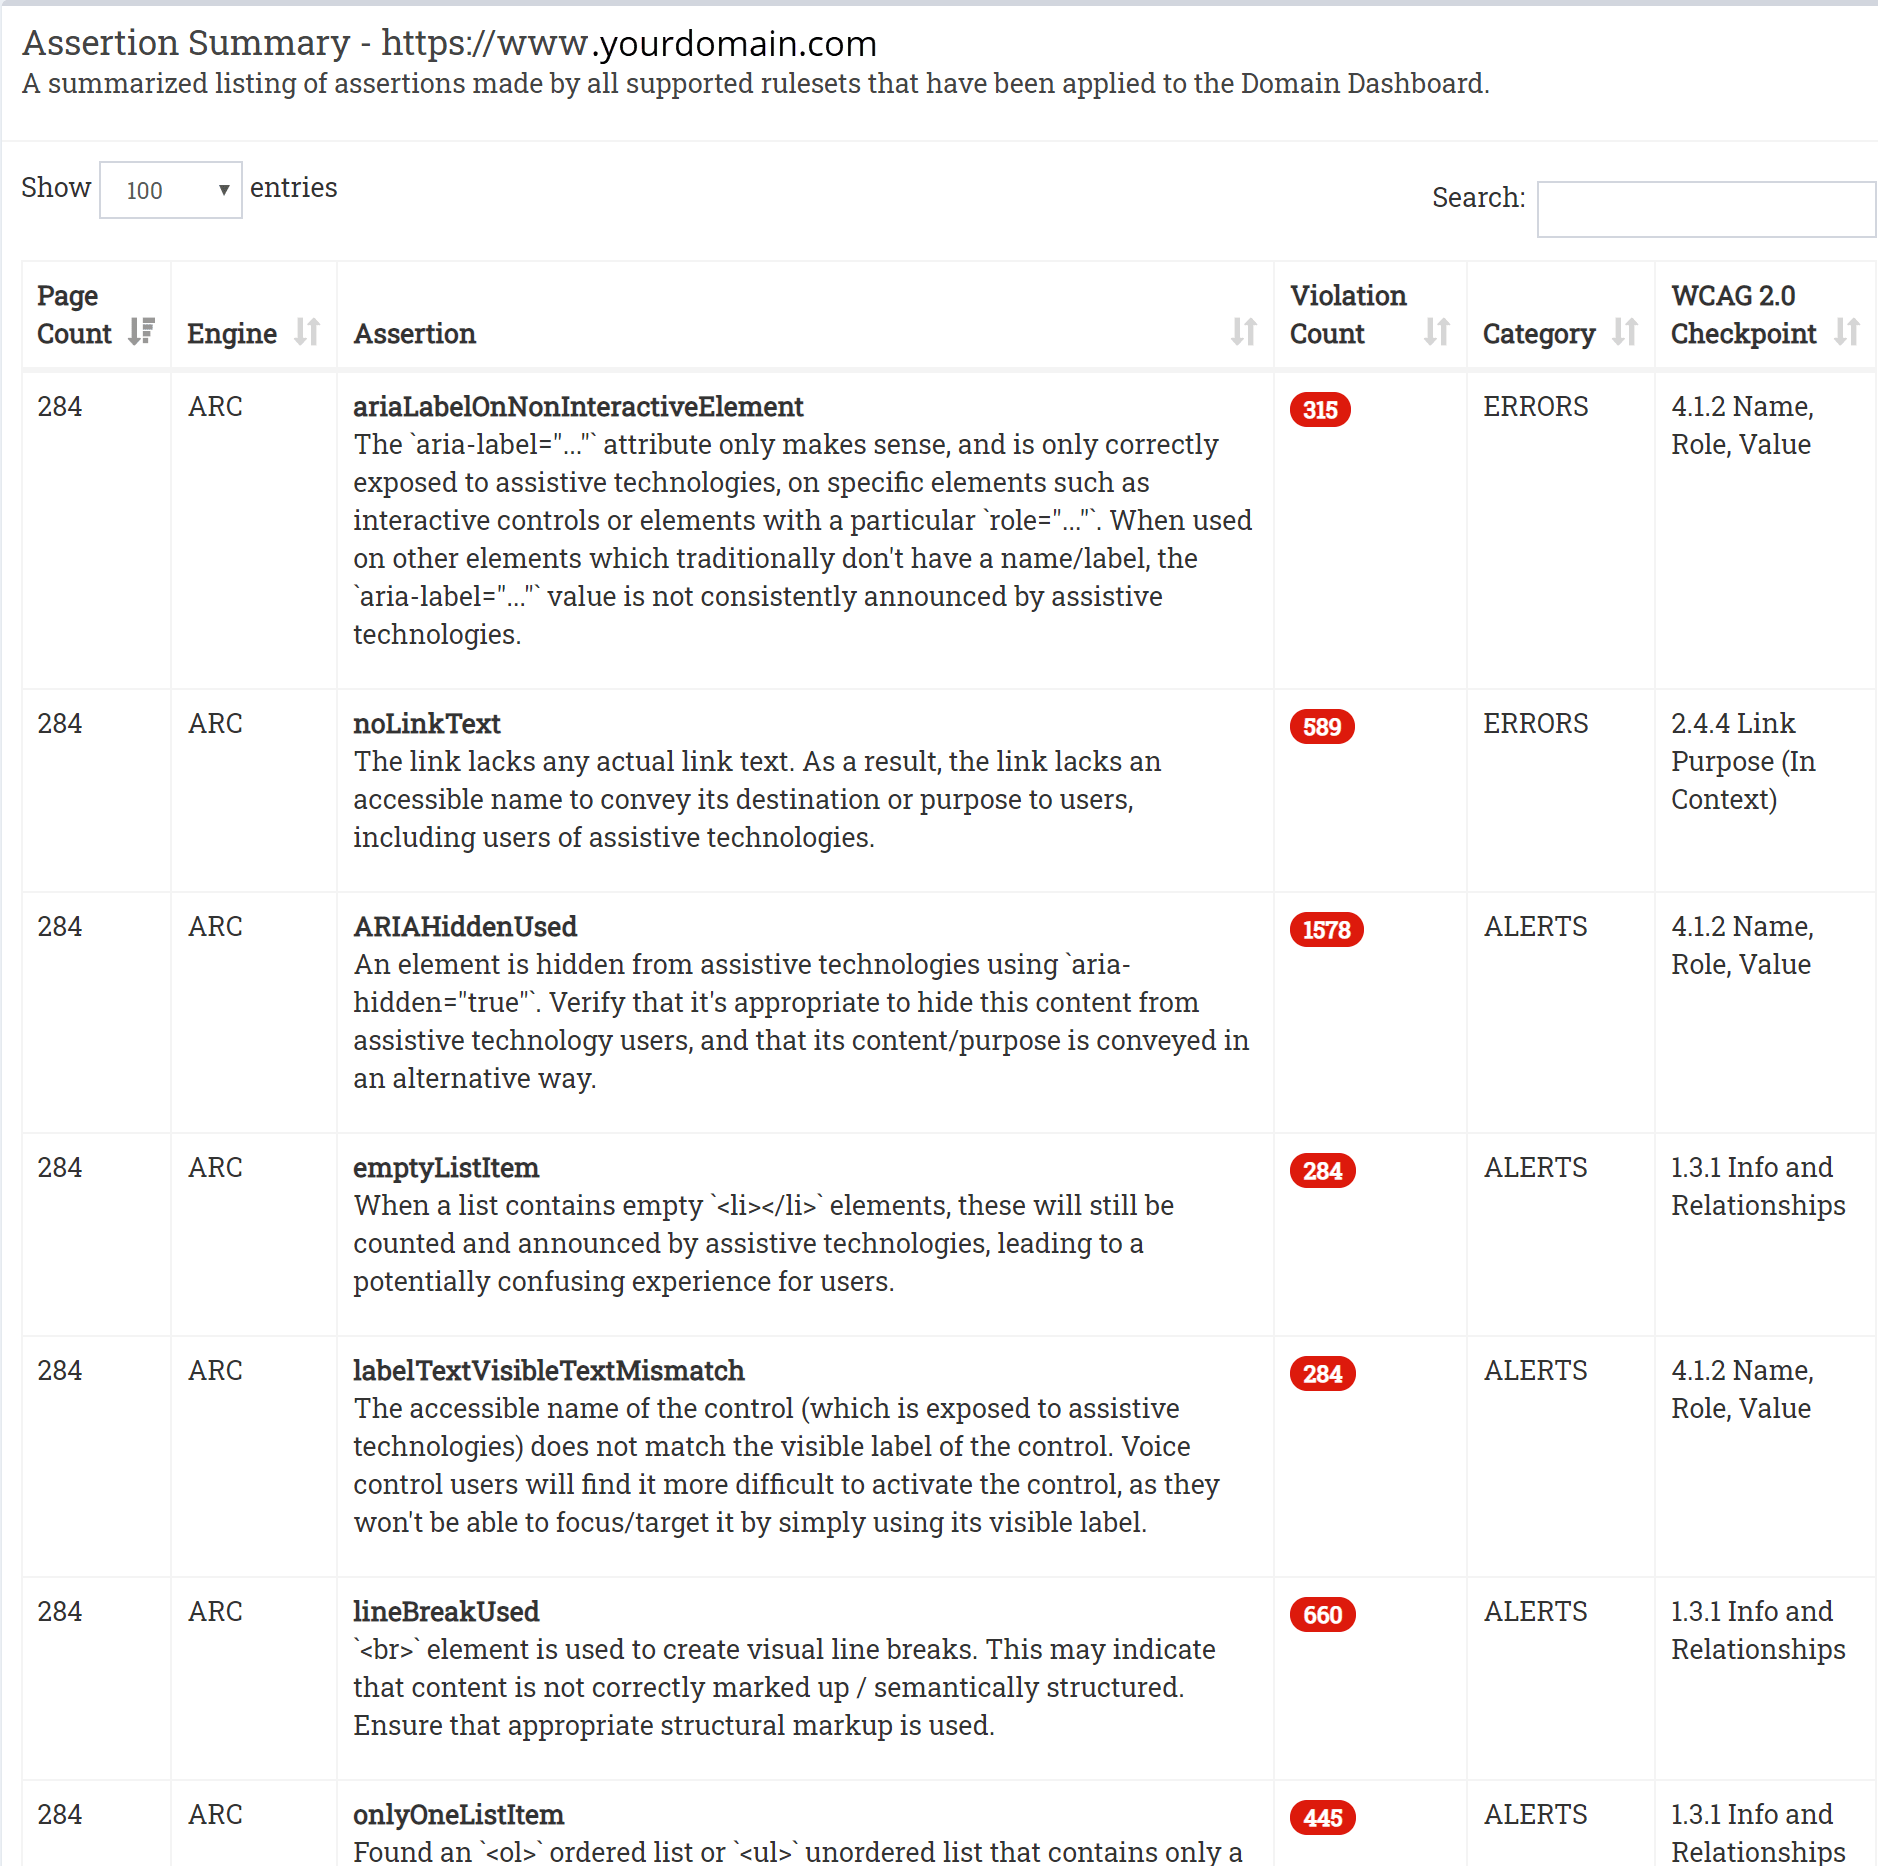Sort by Violation Count column icon
The image size is (1878, 1866).
pos(1436,331)
